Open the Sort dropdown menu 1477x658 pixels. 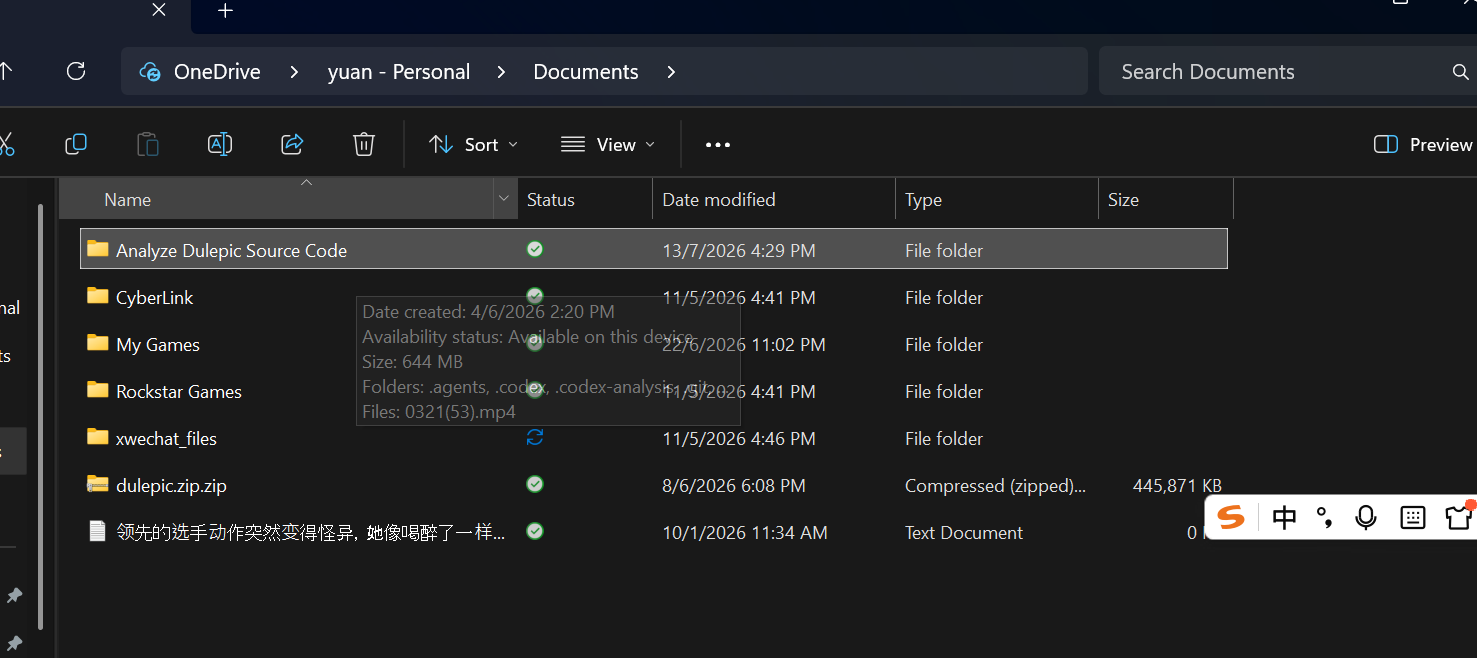474,144
